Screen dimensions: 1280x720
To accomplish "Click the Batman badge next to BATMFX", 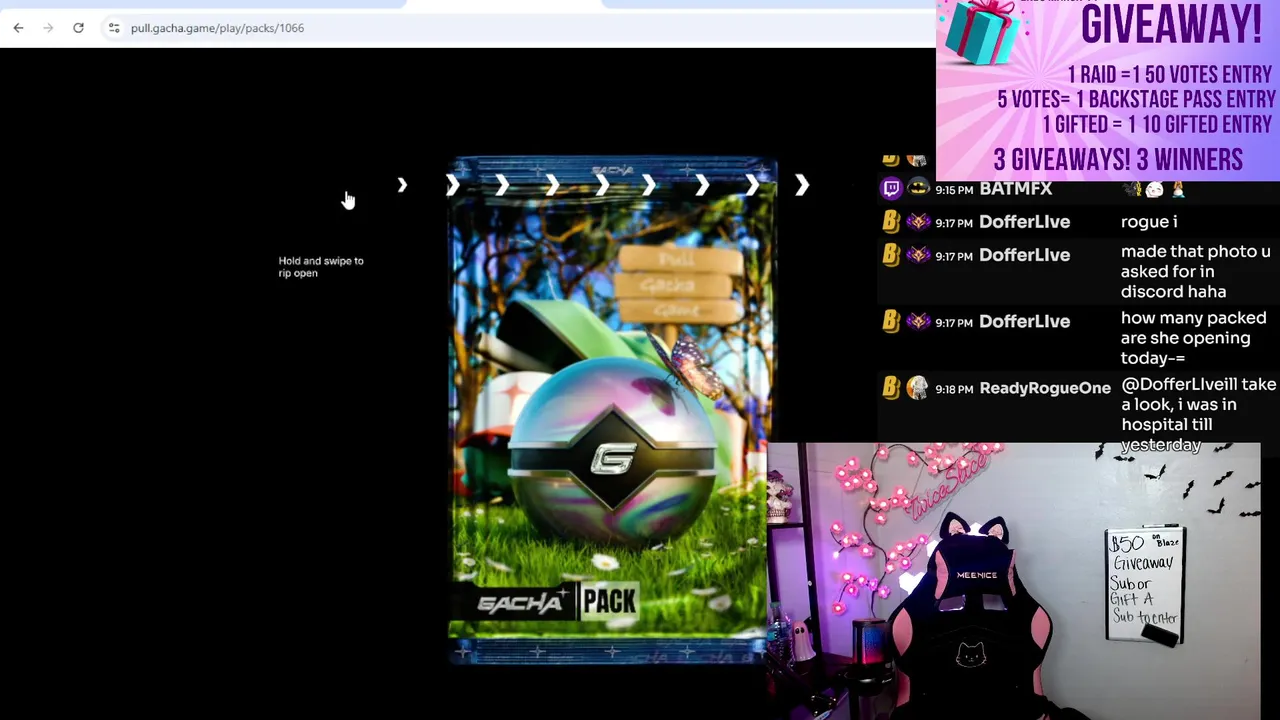I will 918,188.
